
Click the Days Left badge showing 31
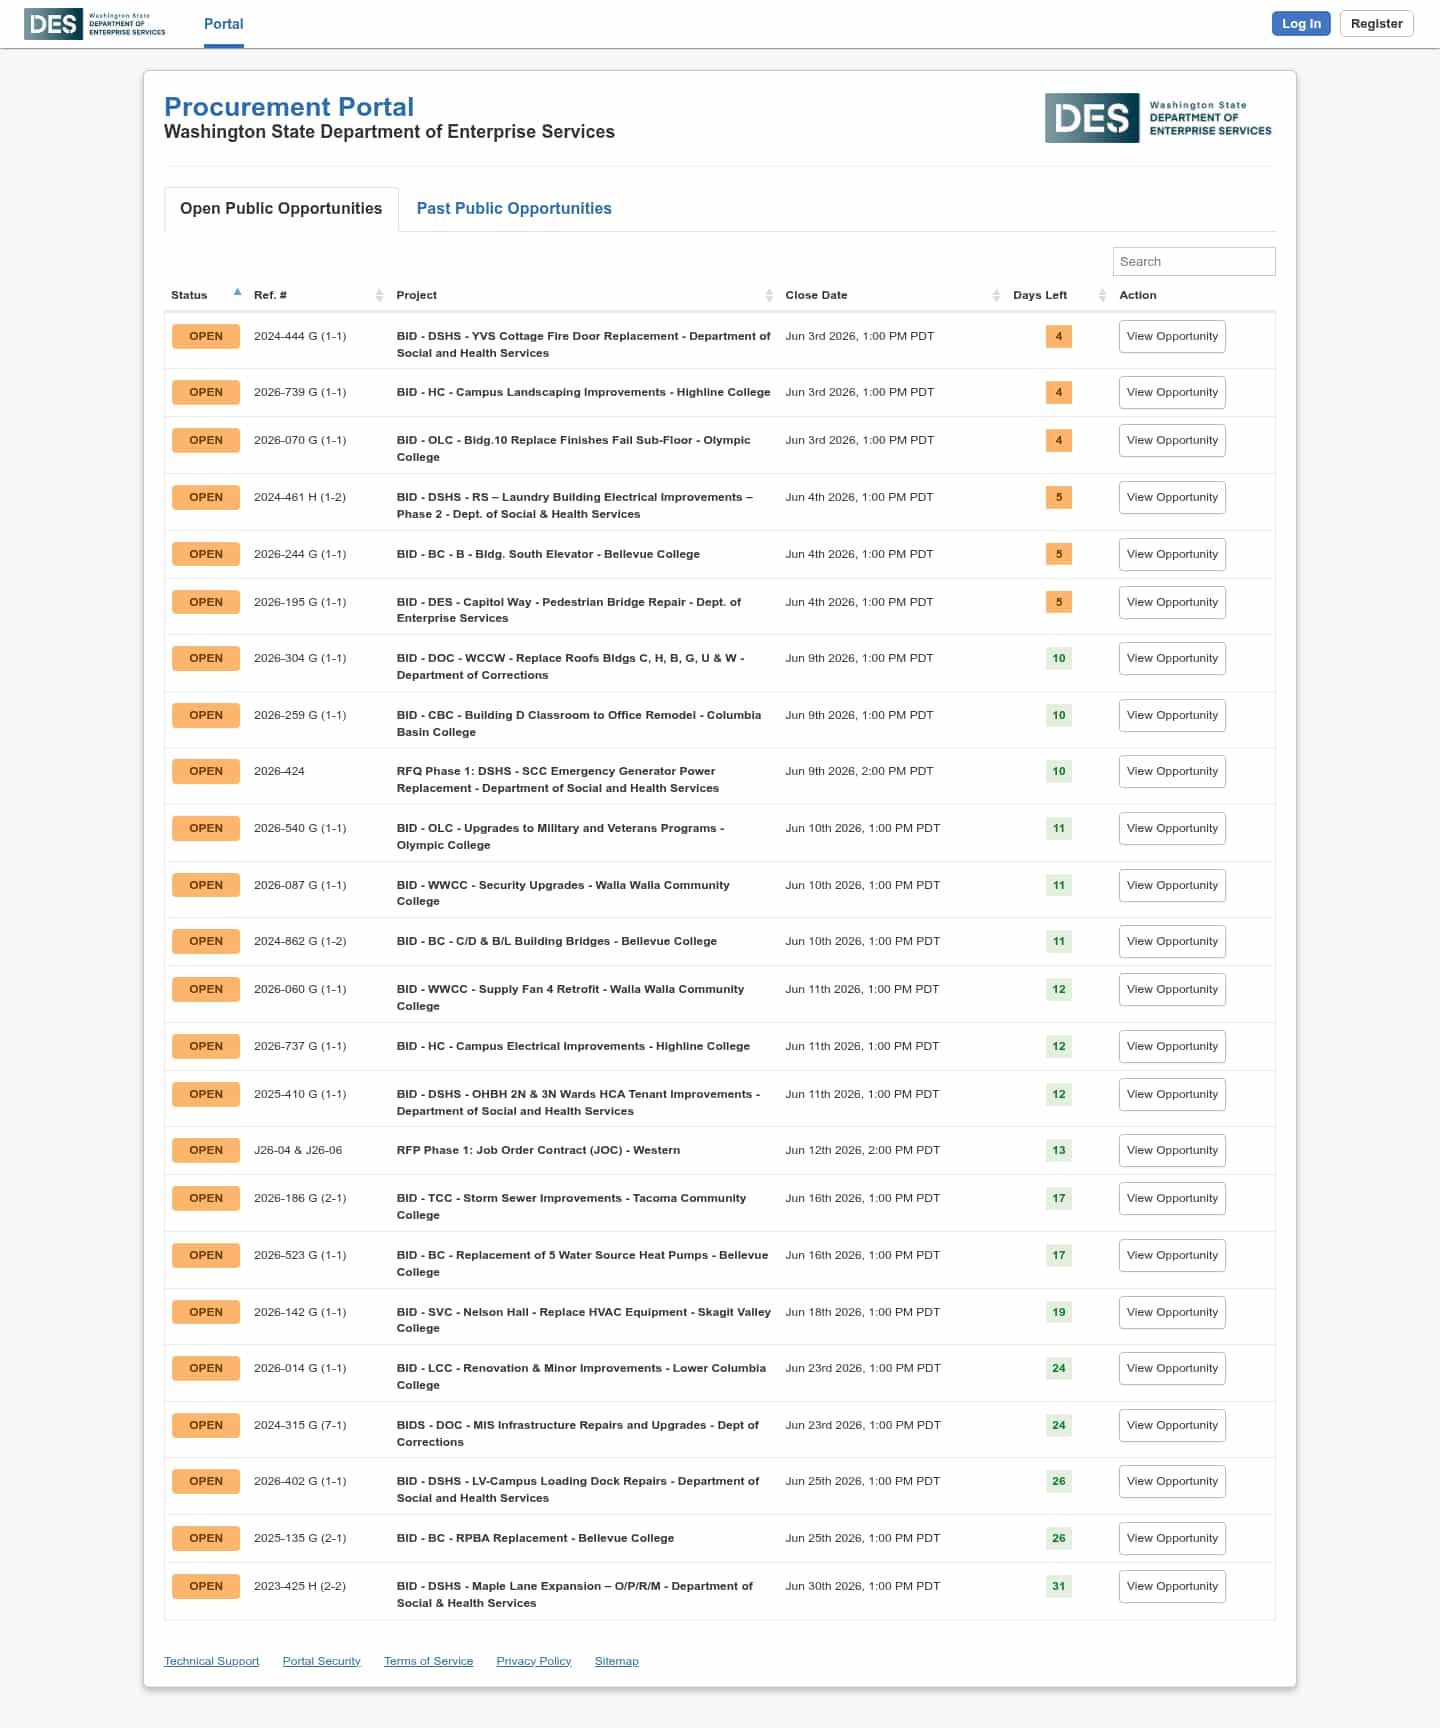(1059, 1586)
